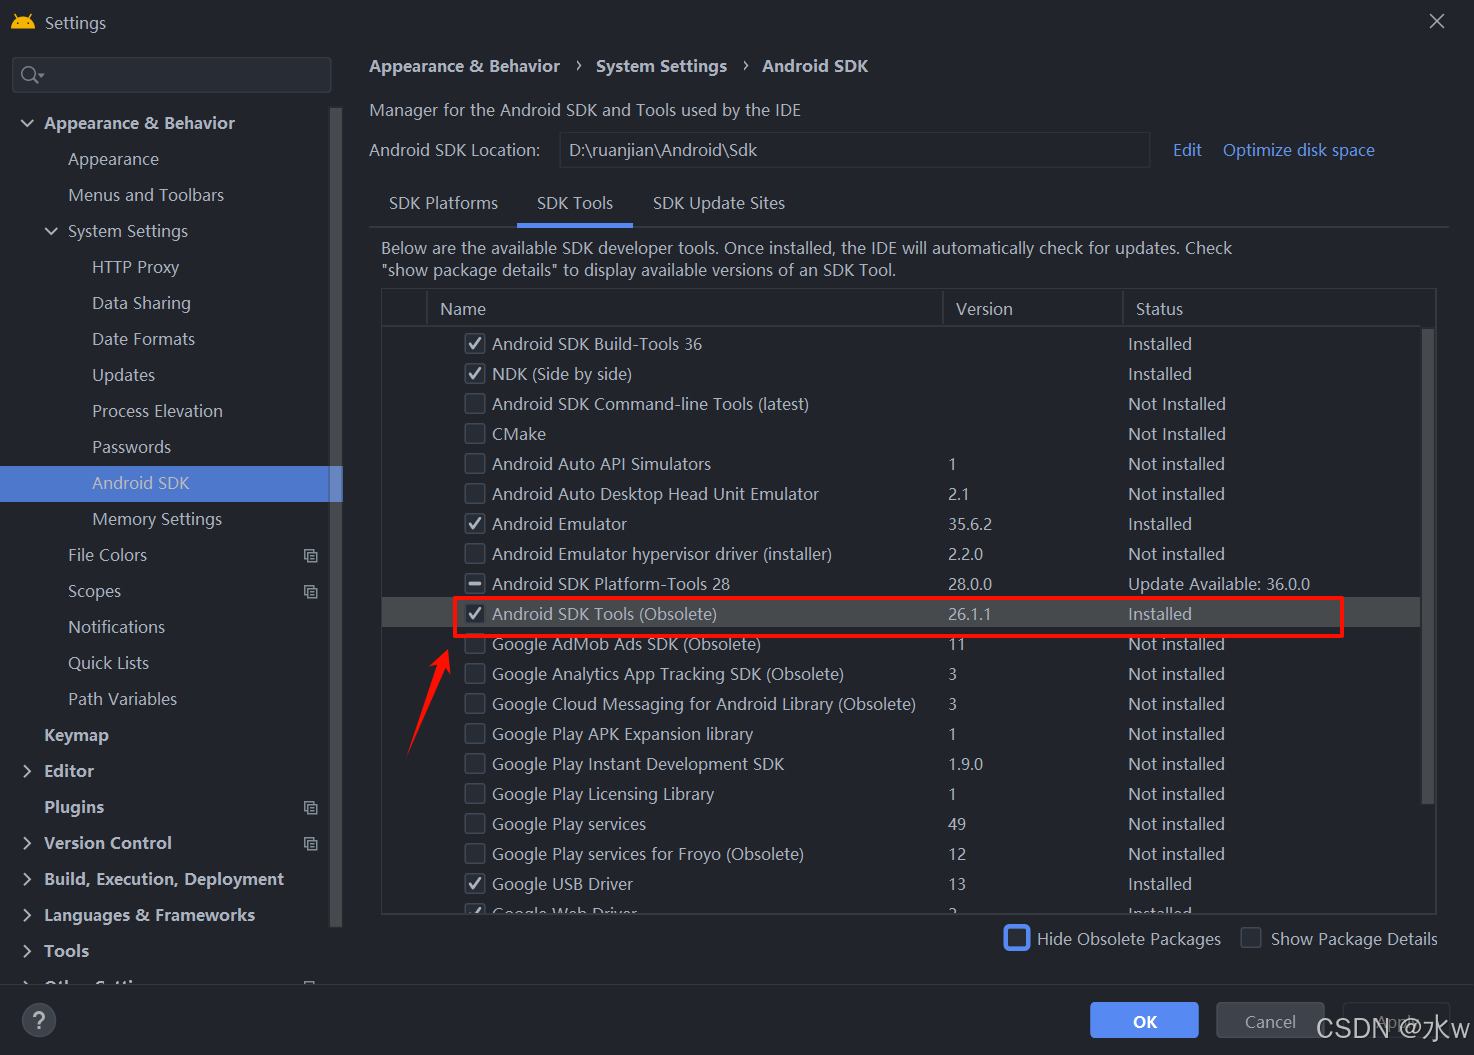The image size is (1474, 1055).
Task: Uncheck Google USB Driver checkbox
Action: 475,884
